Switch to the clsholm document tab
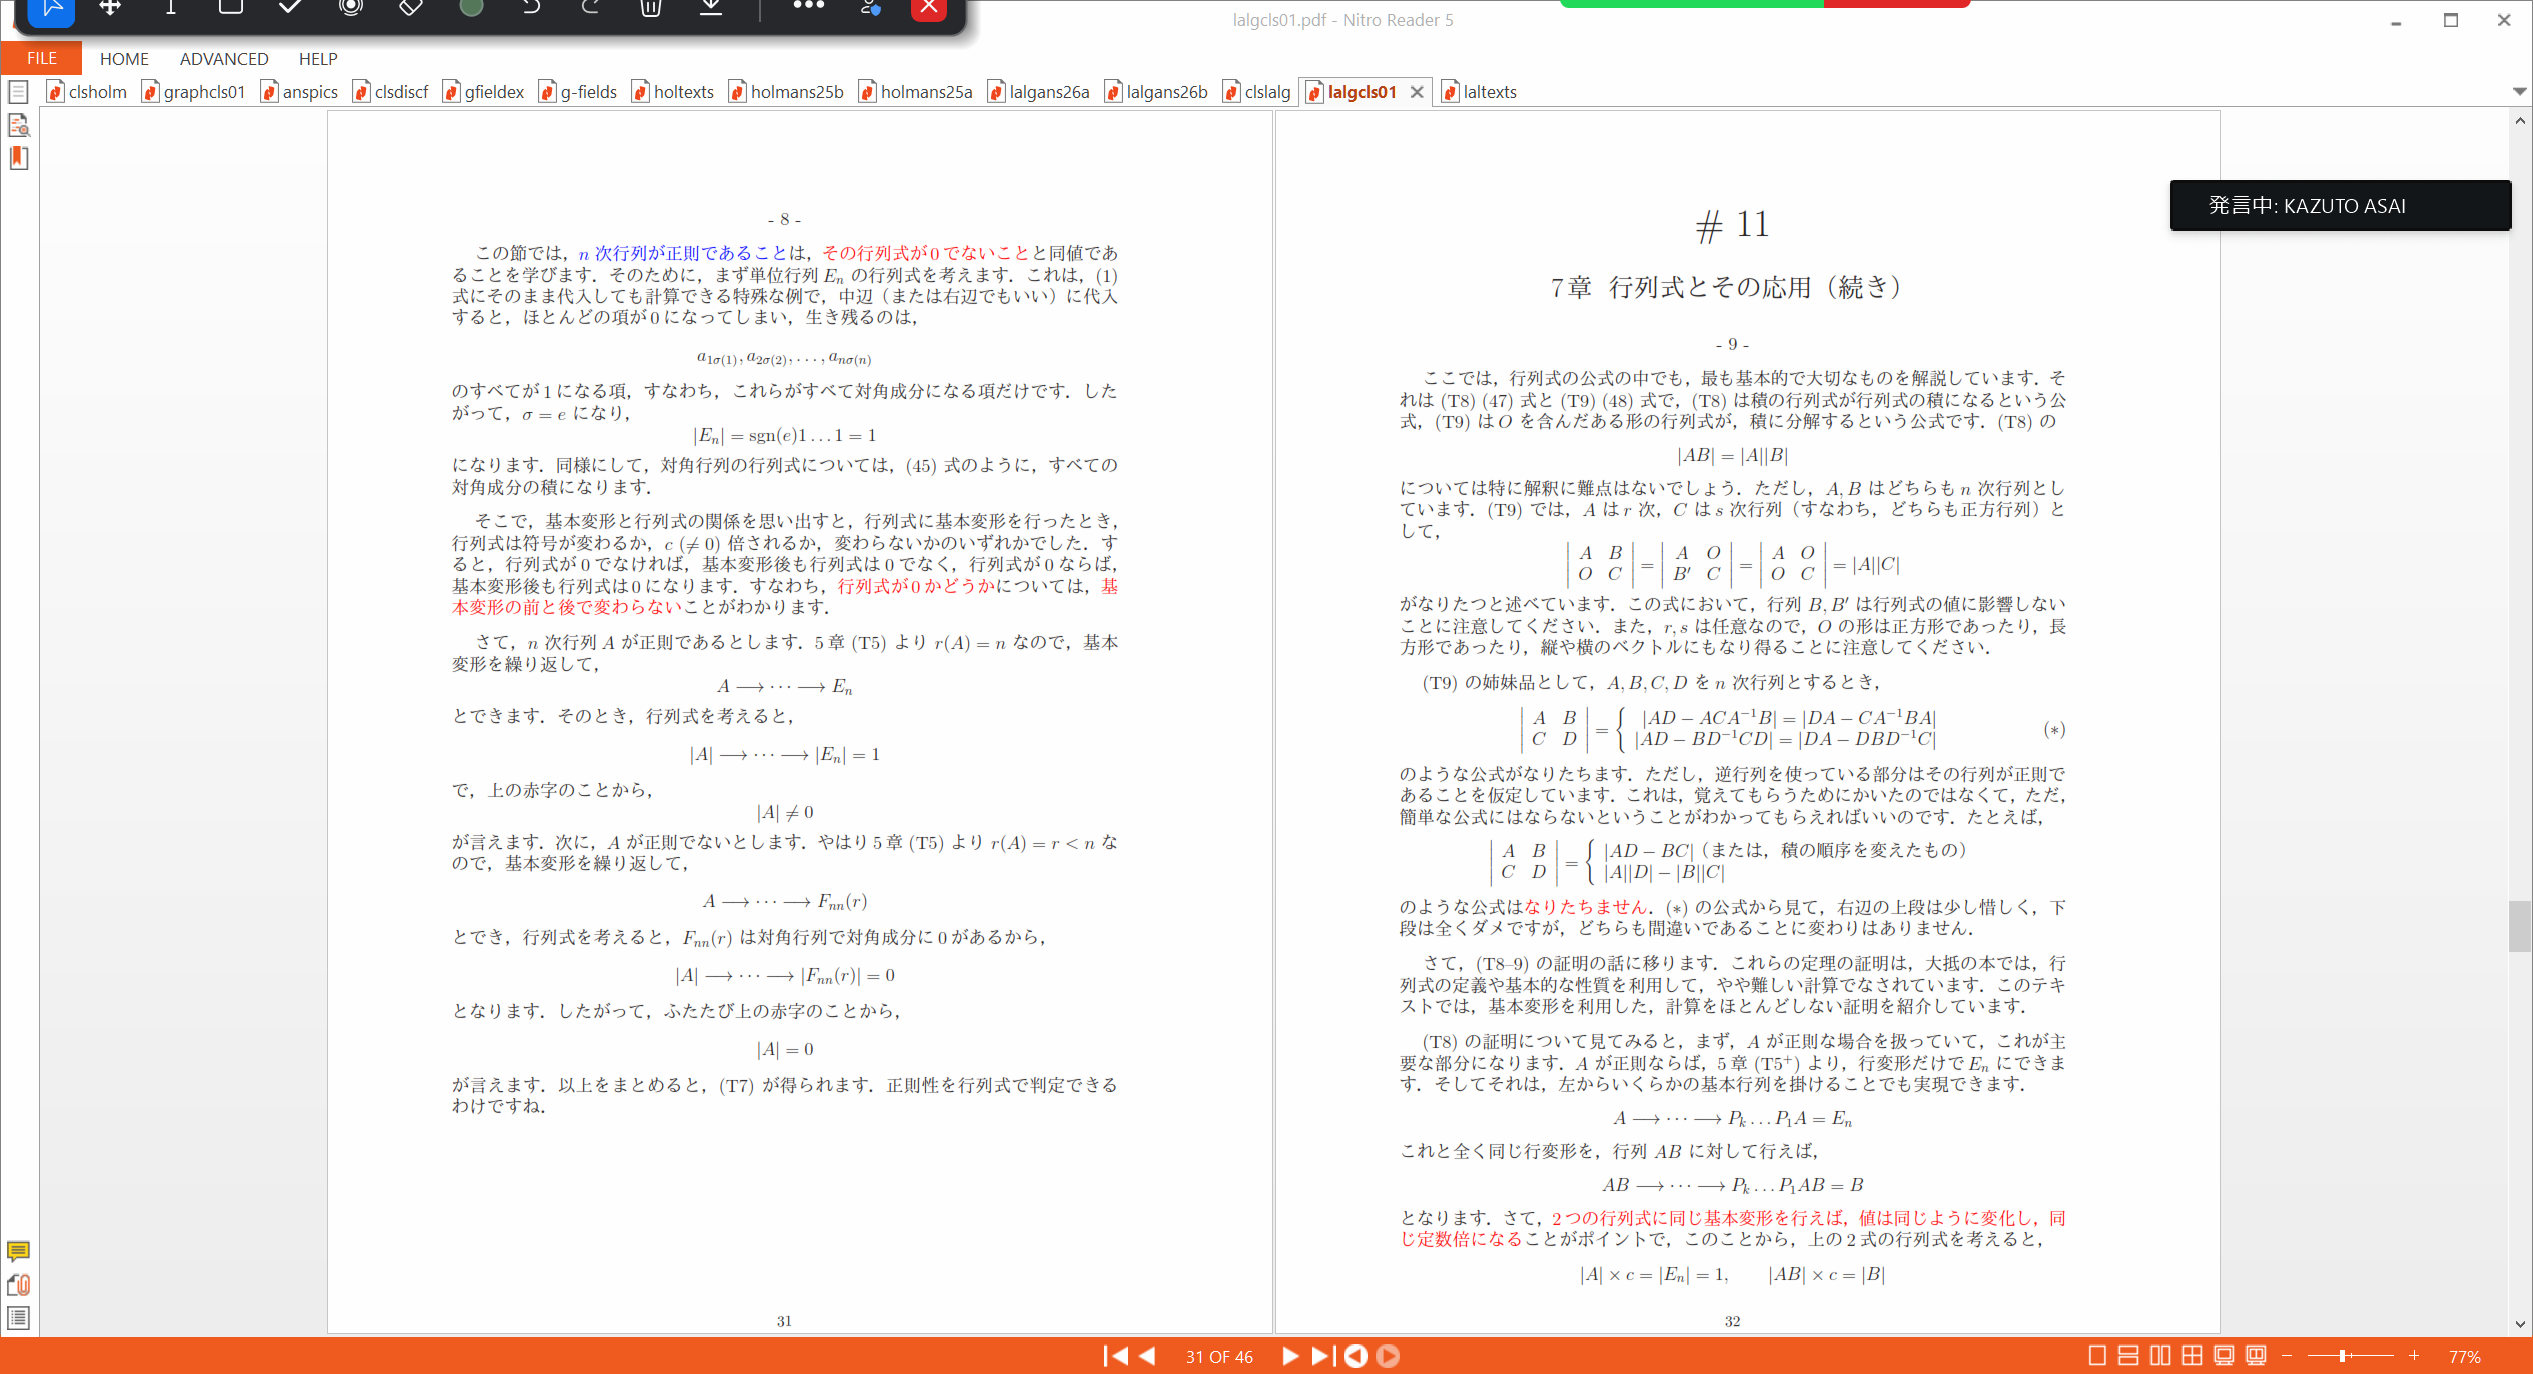Viewport: 2533px width, 1374px height. pos(88,92)
